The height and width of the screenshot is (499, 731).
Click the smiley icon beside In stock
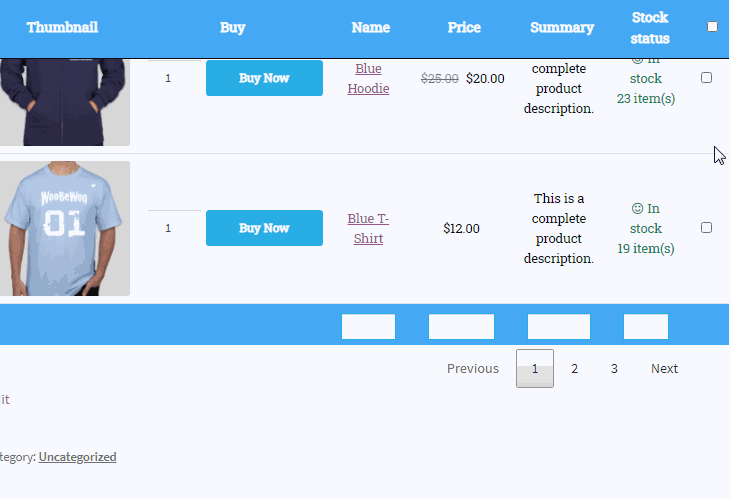(x=637, y=208)
